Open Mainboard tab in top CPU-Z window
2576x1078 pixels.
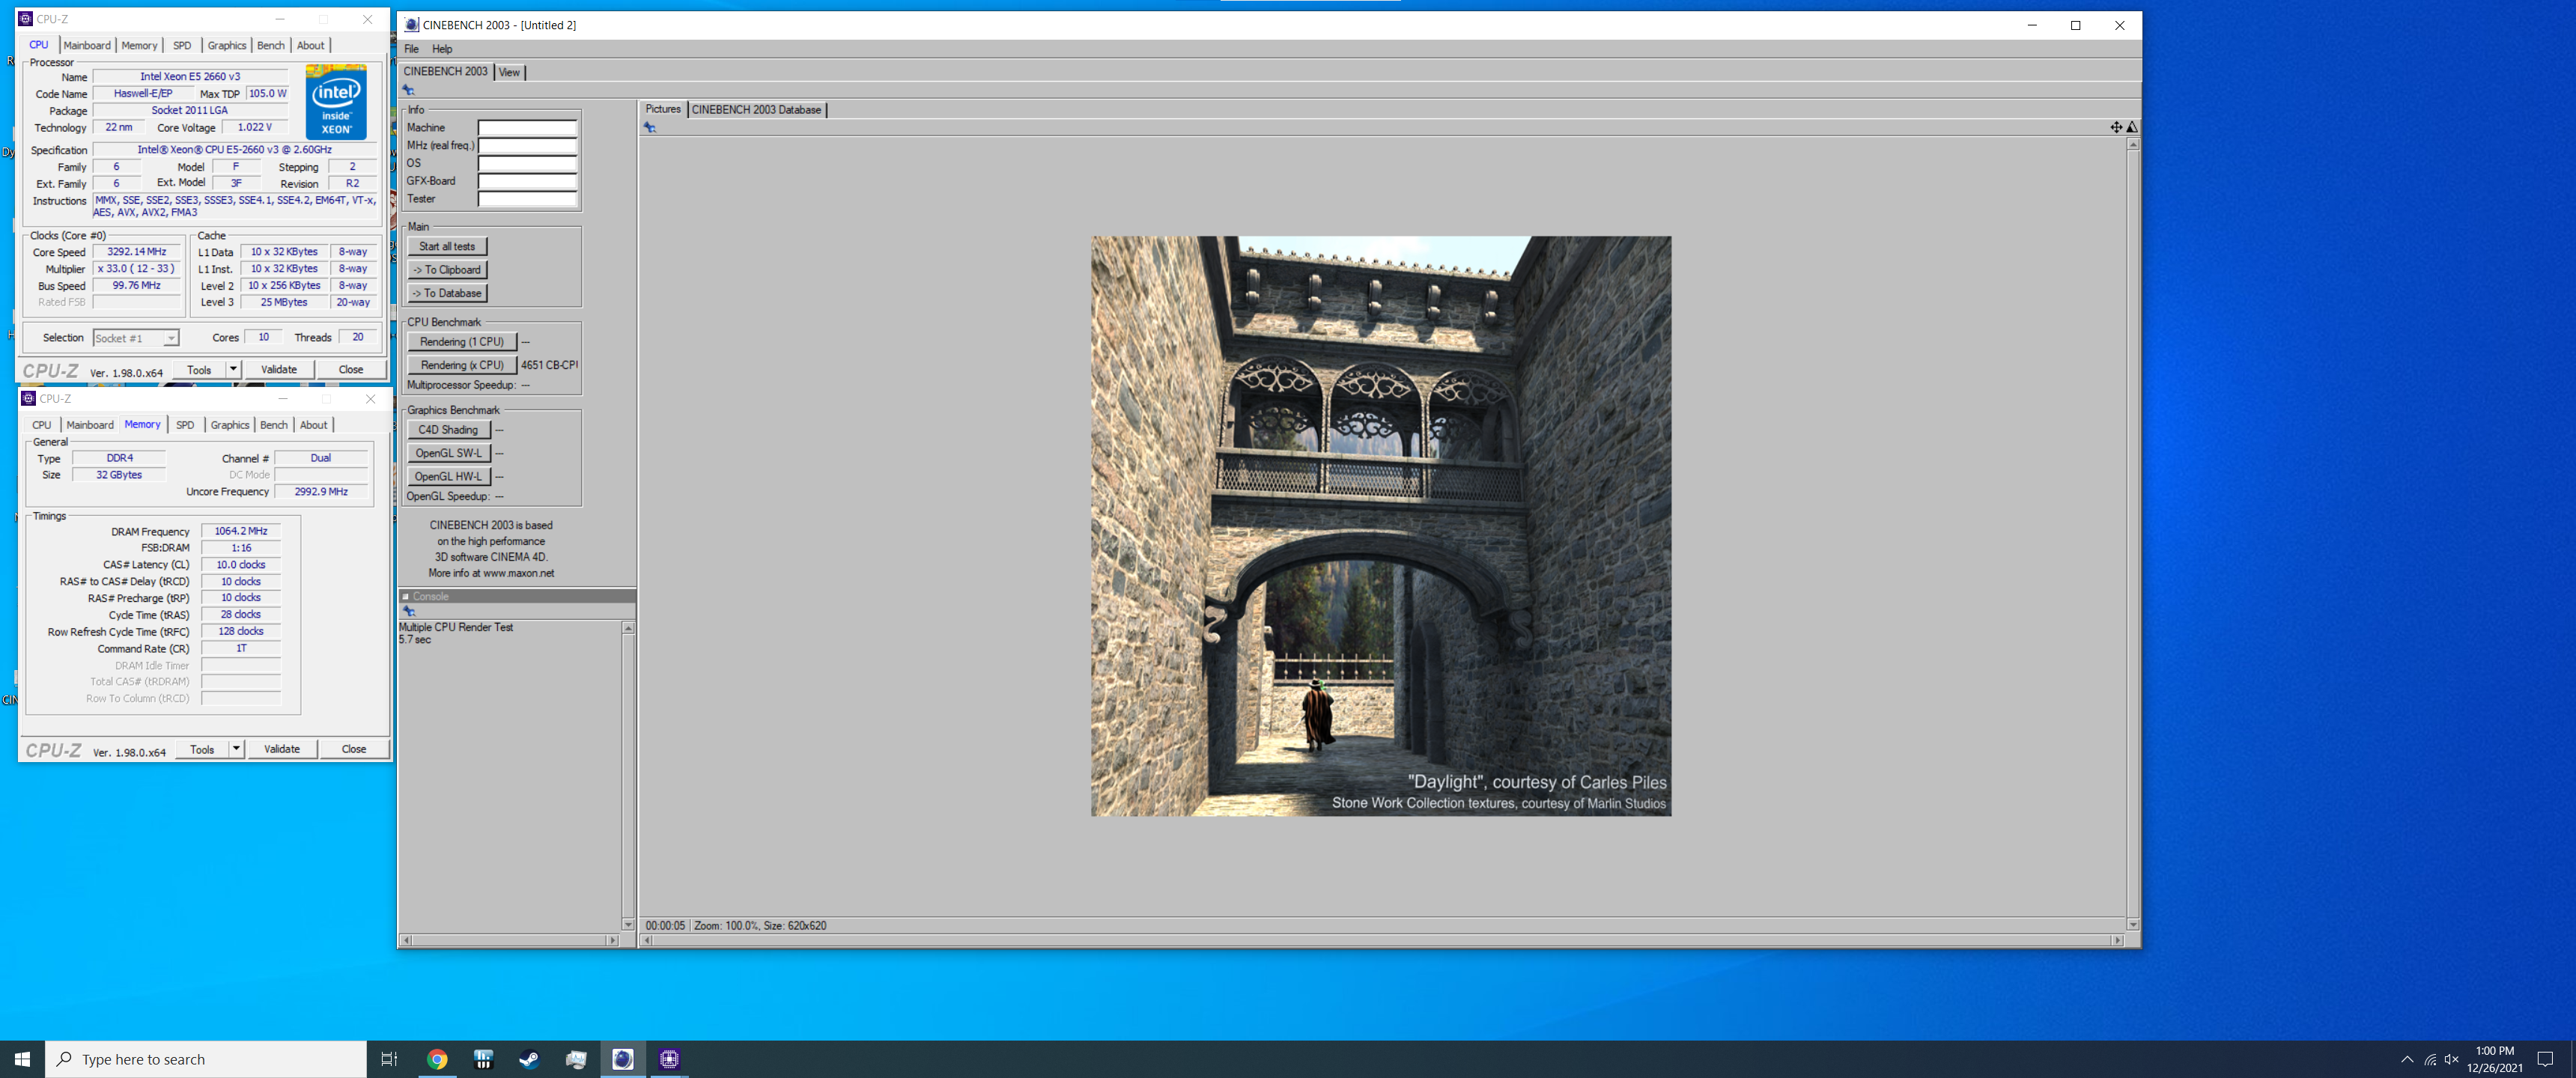click(x=87, y=45)
